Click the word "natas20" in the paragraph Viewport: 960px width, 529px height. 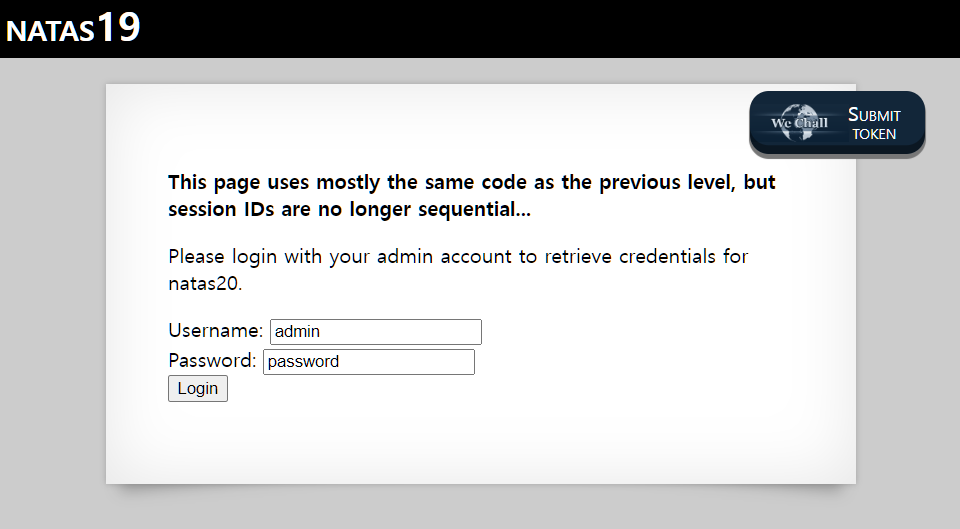click(204, 283)
